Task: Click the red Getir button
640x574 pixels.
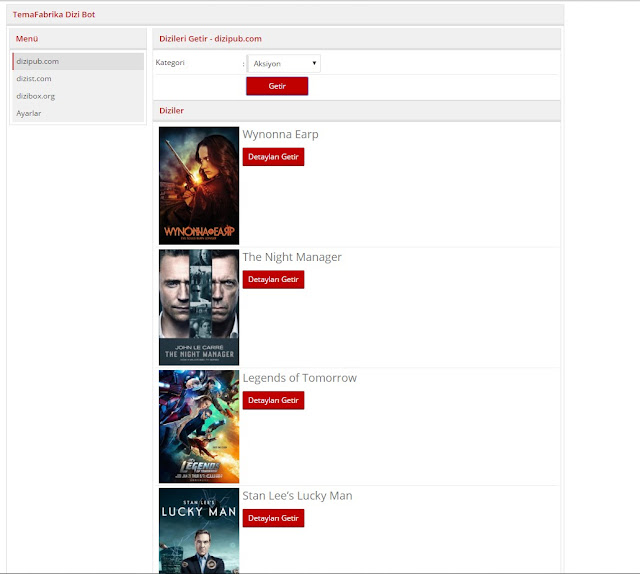Action: point(277,86)
